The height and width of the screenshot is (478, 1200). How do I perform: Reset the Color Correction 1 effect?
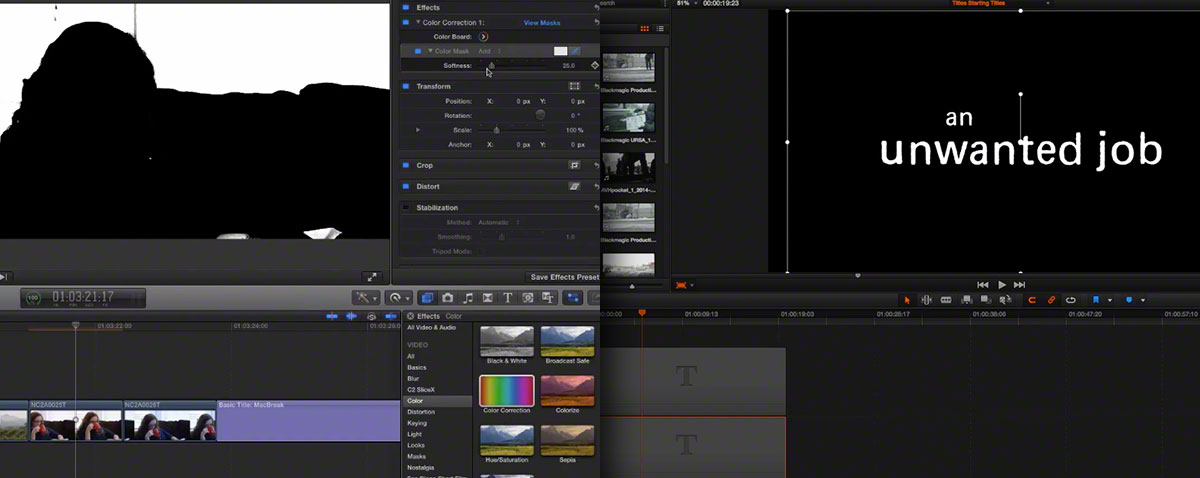597,22
